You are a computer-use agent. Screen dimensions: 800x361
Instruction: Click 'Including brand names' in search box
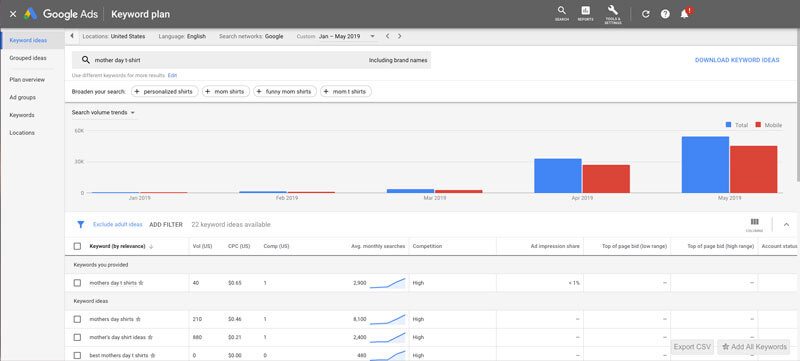pyautogui.click(x=398, y=60)
